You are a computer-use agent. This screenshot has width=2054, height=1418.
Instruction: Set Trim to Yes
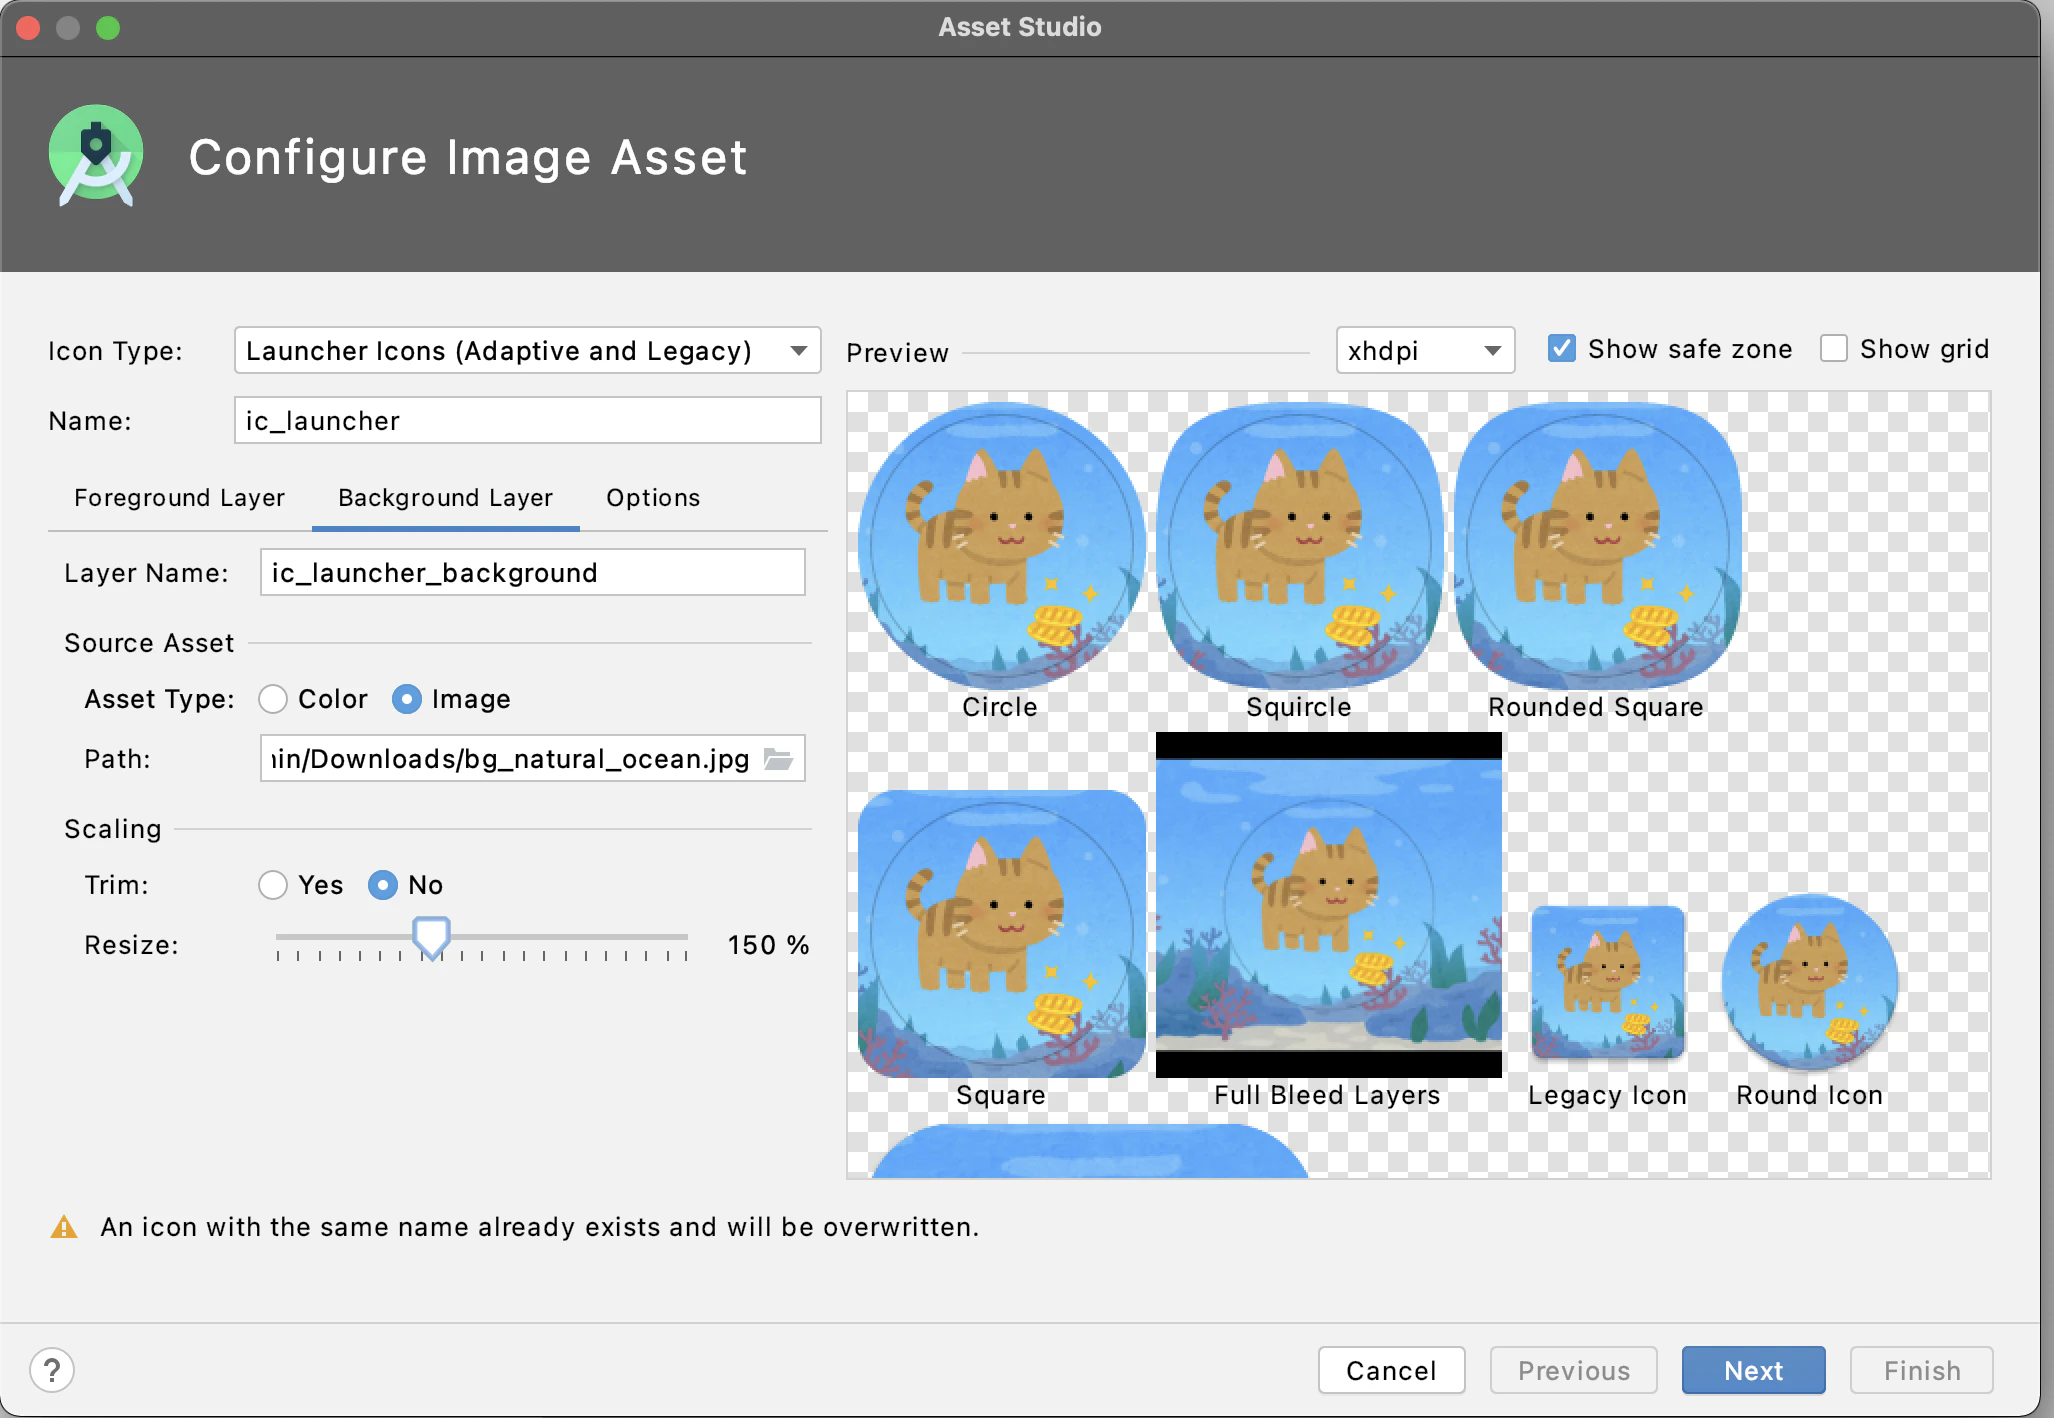[273, 885]
